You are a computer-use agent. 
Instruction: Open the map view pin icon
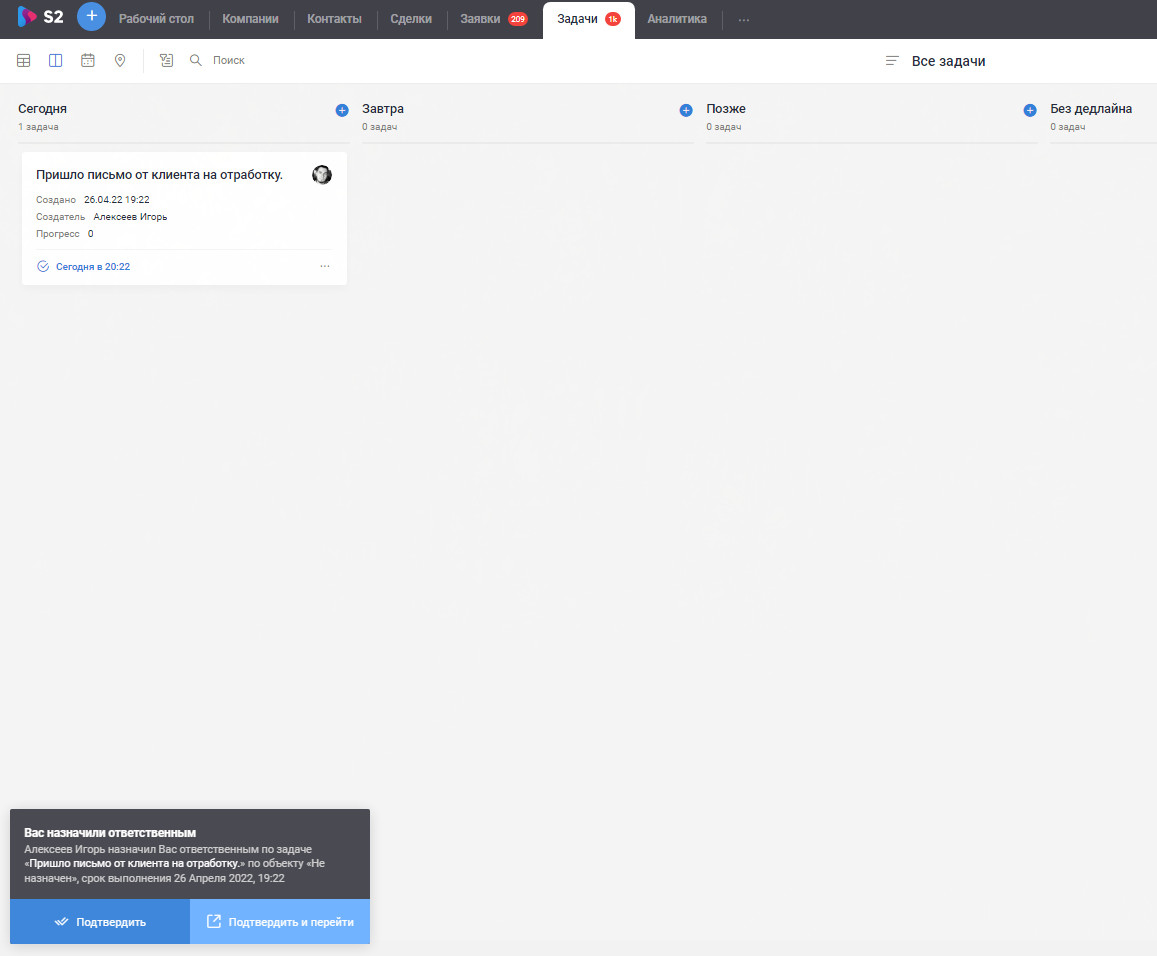(x=120, y=60)
